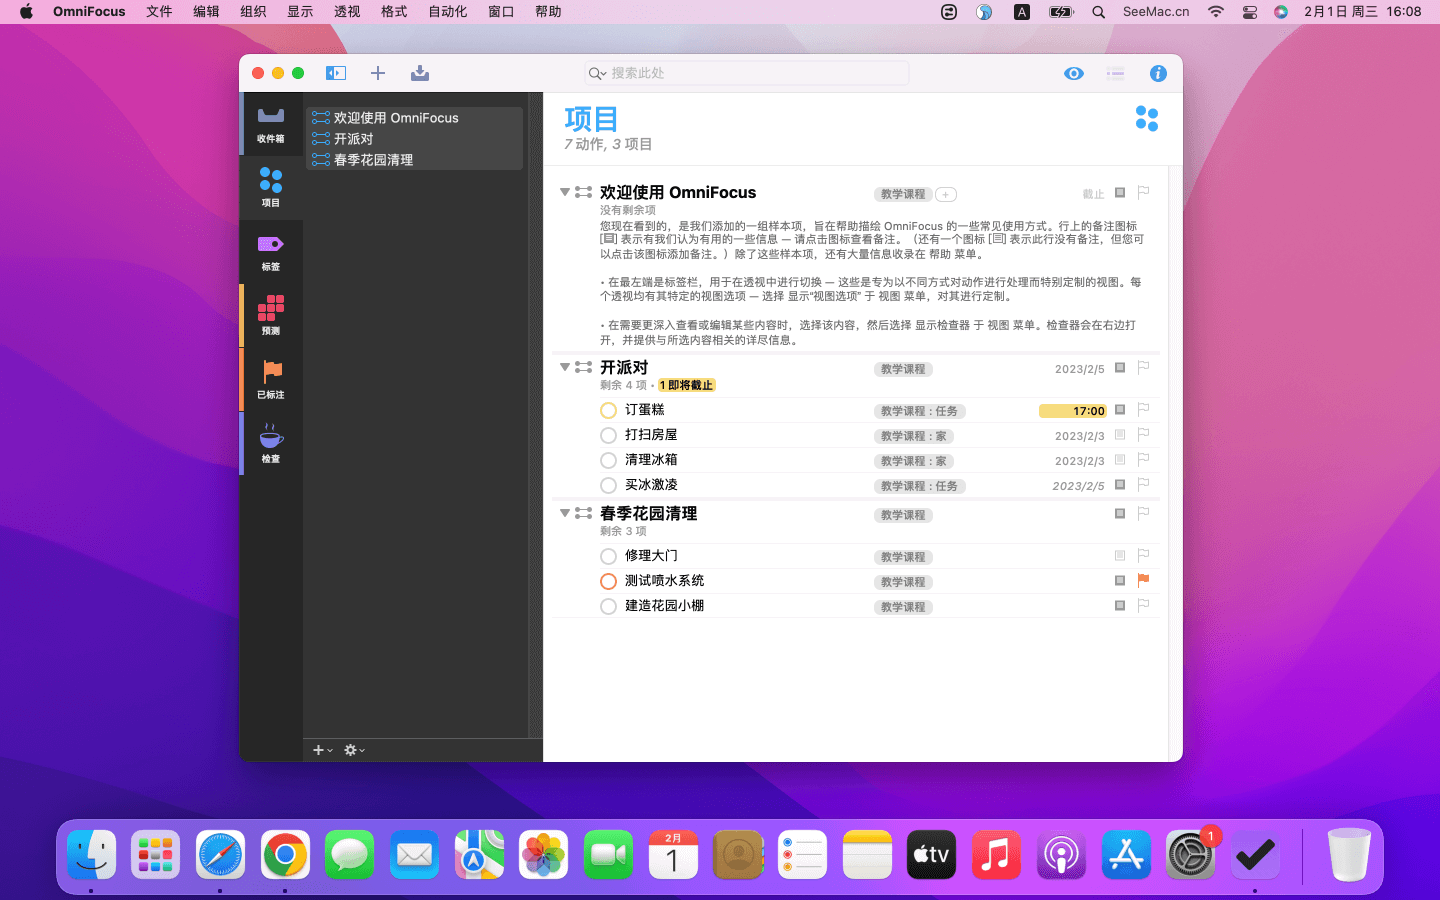Viewport: 1440px width, 900px height.
Task: Flag the 订蛋糕 action
Action: (1143, 409)
